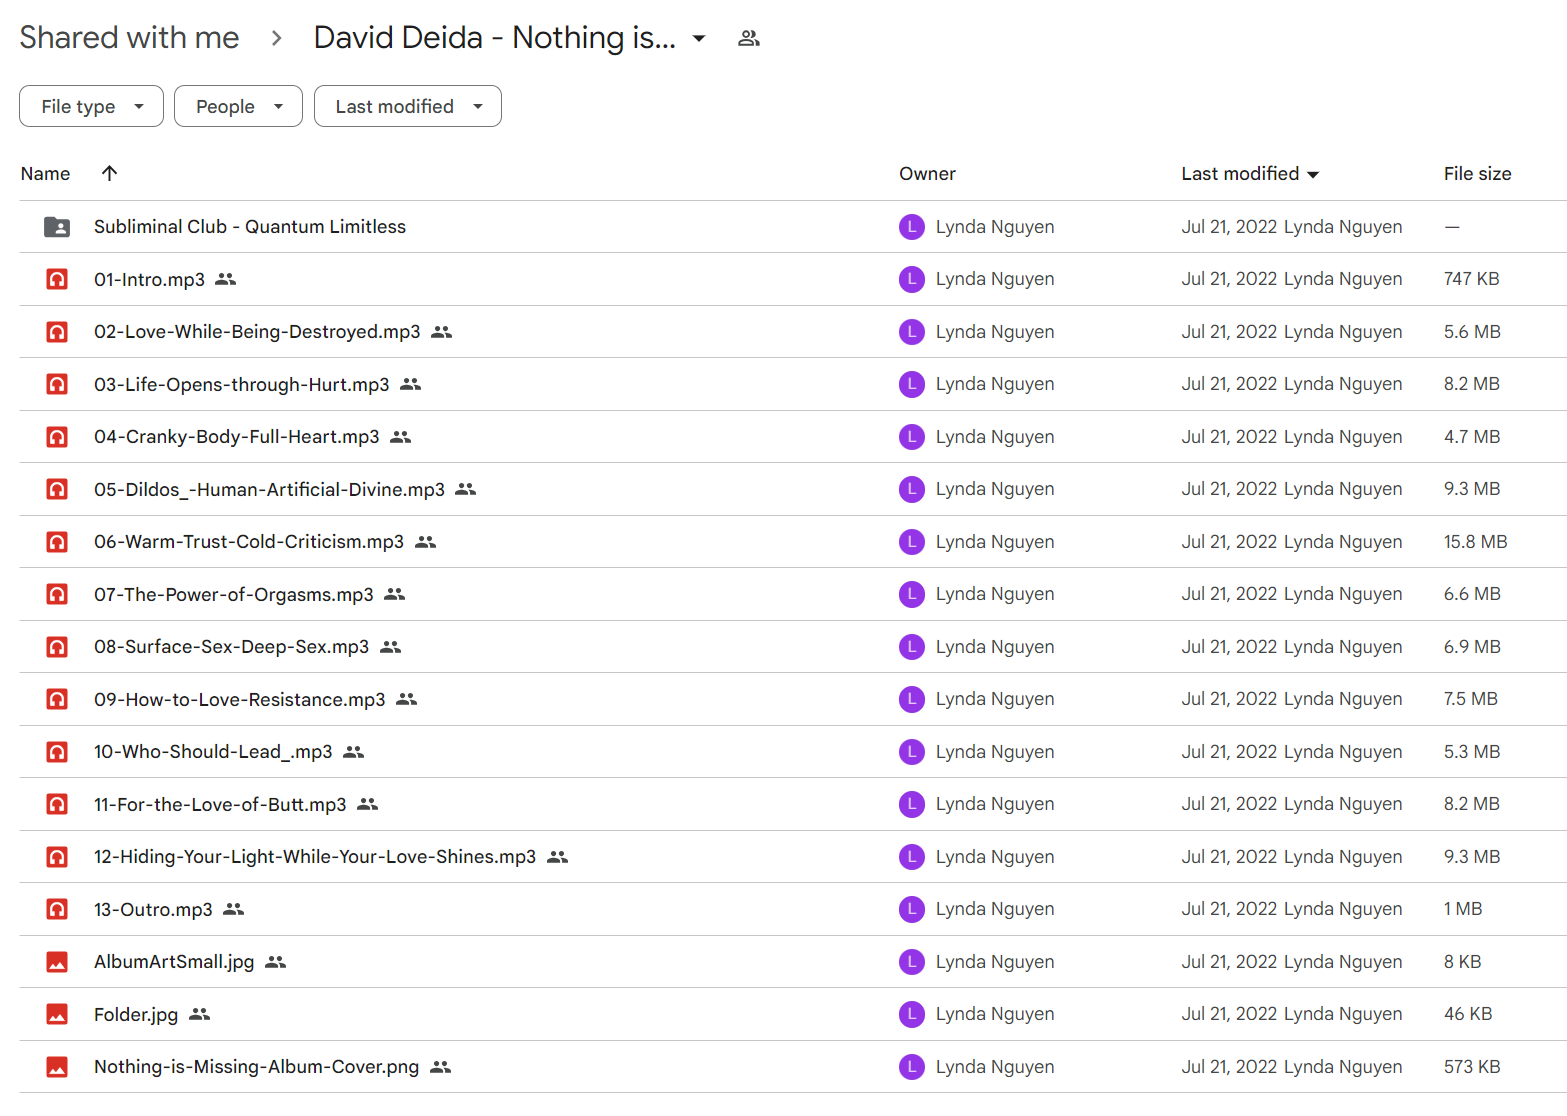Image resolution: width=1567 pixels, height=1116 pixels.
Task: Select the file 07-The-Power-of-Orgasms.mp3
Action: coord(234,594)
